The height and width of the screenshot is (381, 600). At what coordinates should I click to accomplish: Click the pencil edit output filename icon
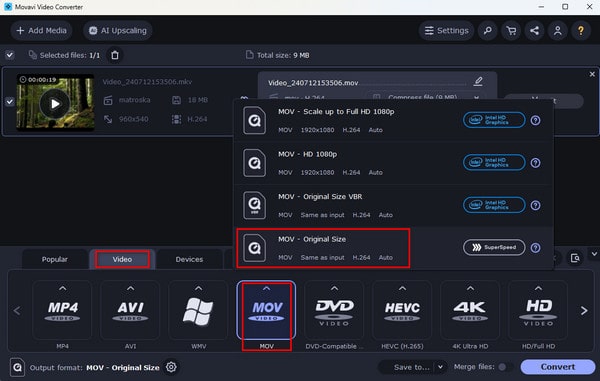click(478, 82)
